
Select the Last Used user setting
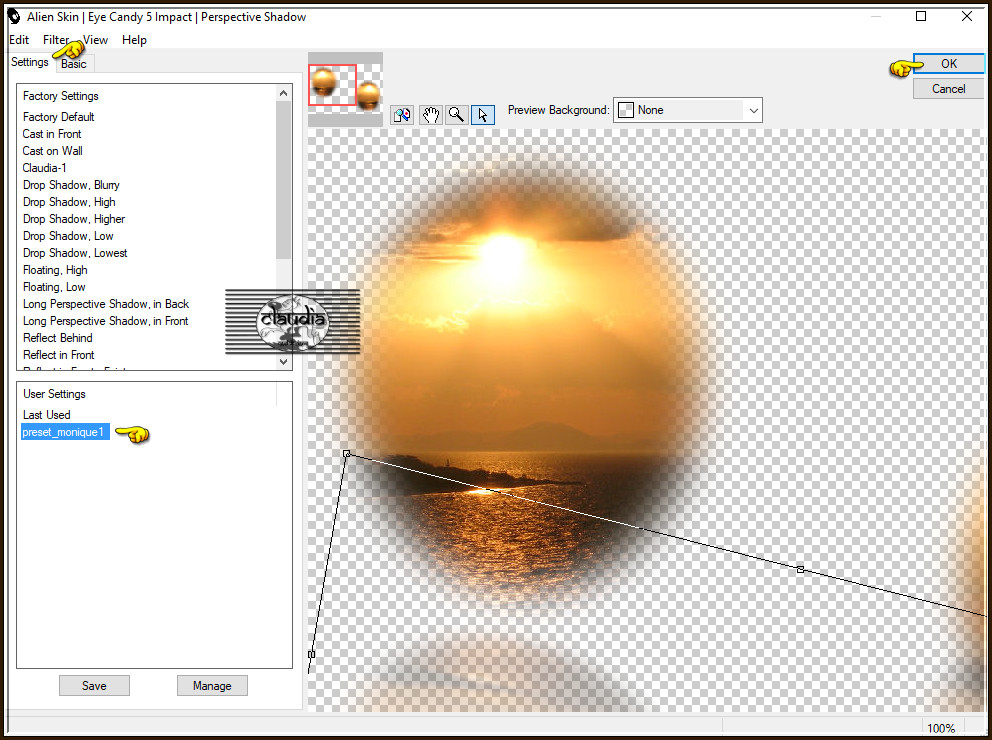point(46,415)
